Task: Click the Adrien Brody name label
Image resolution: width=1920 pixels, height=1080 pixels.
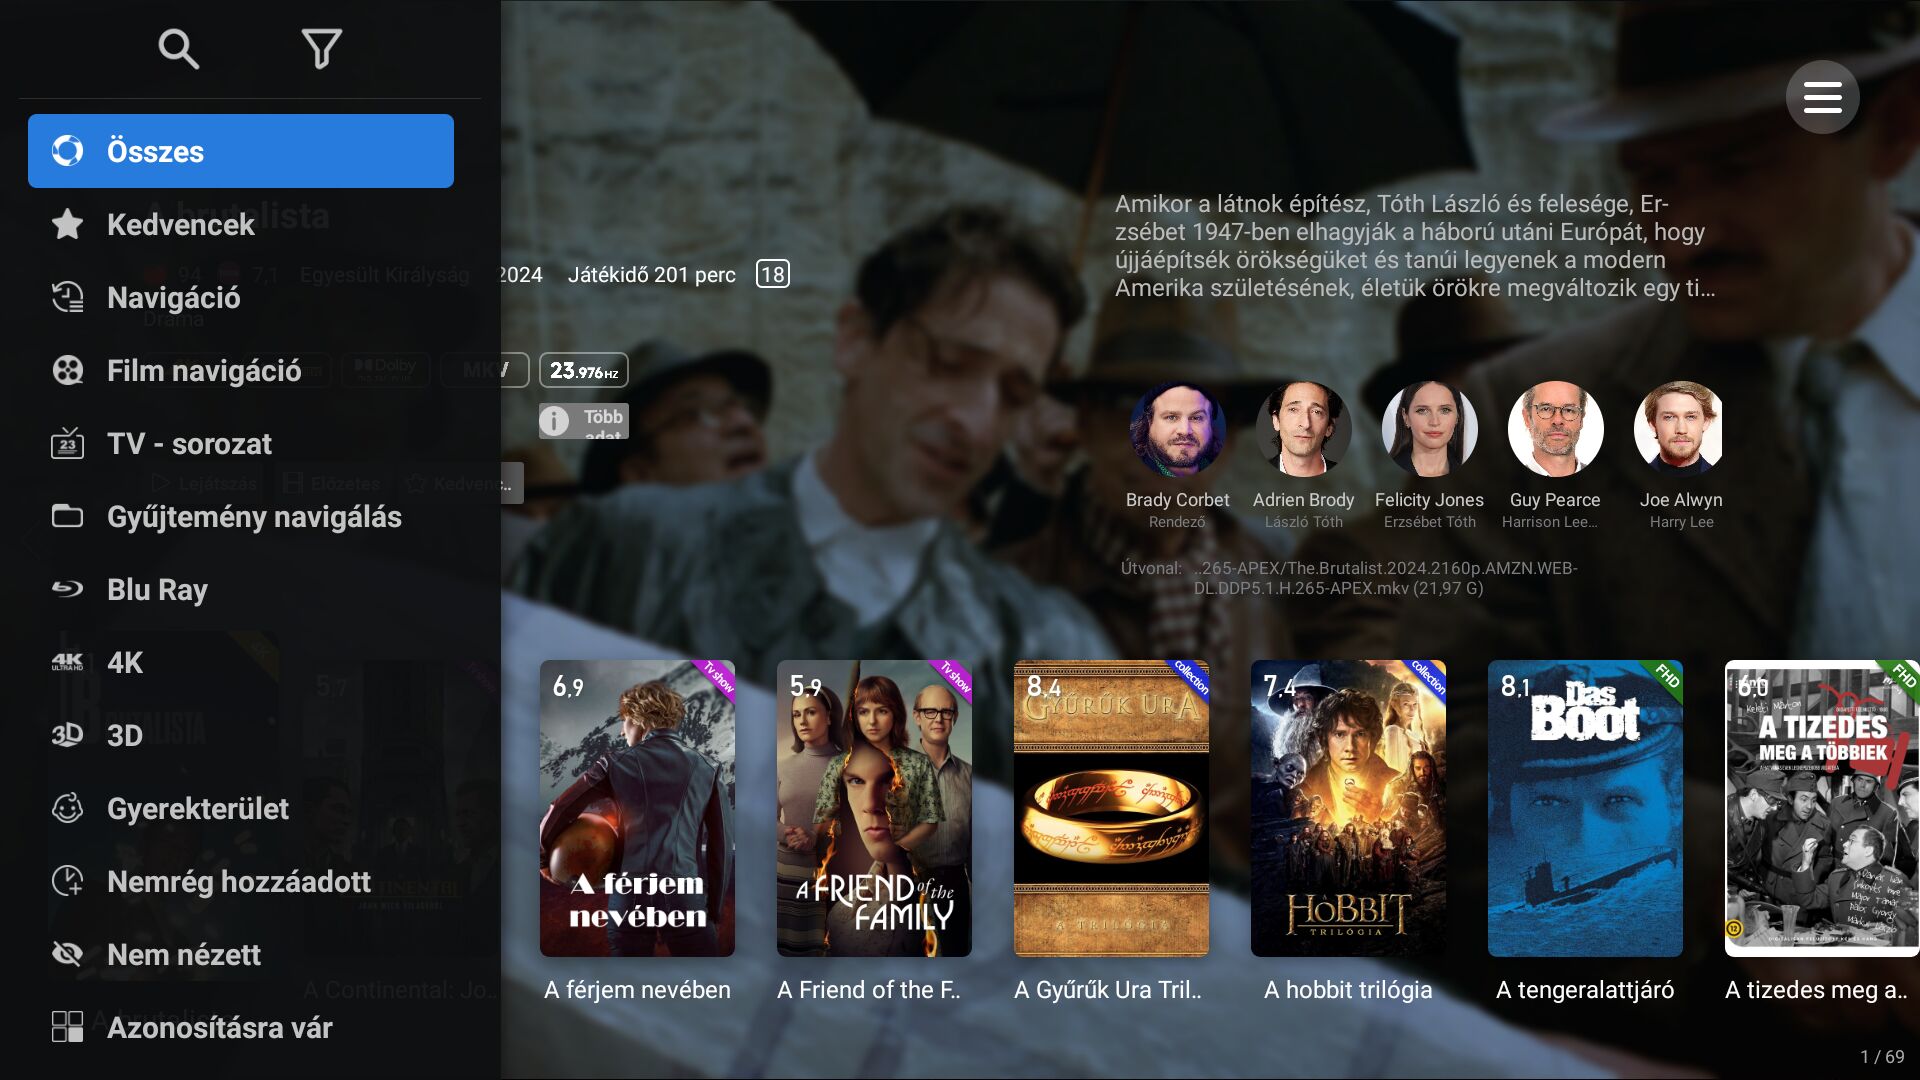Action: [x=1303, y=500]
